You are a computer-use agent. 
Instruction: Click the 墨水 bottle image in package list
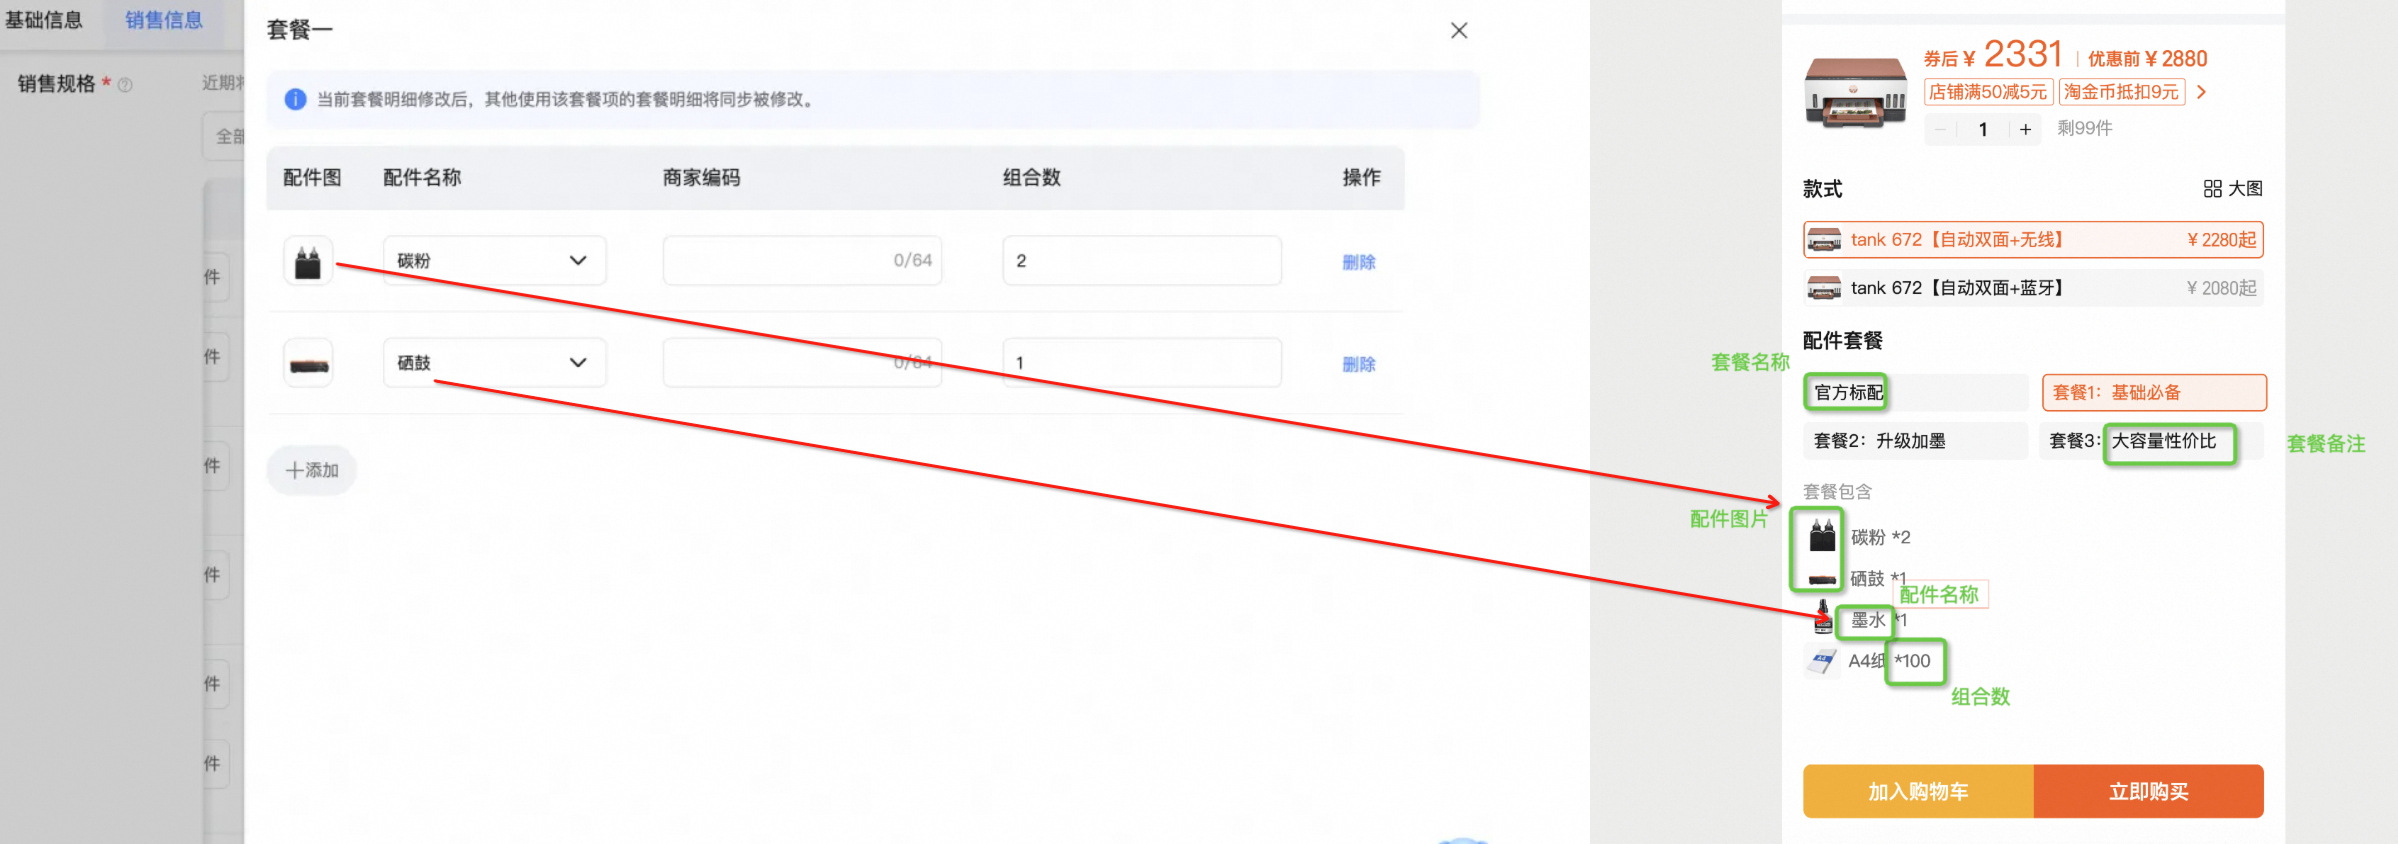coord(1823,618)
